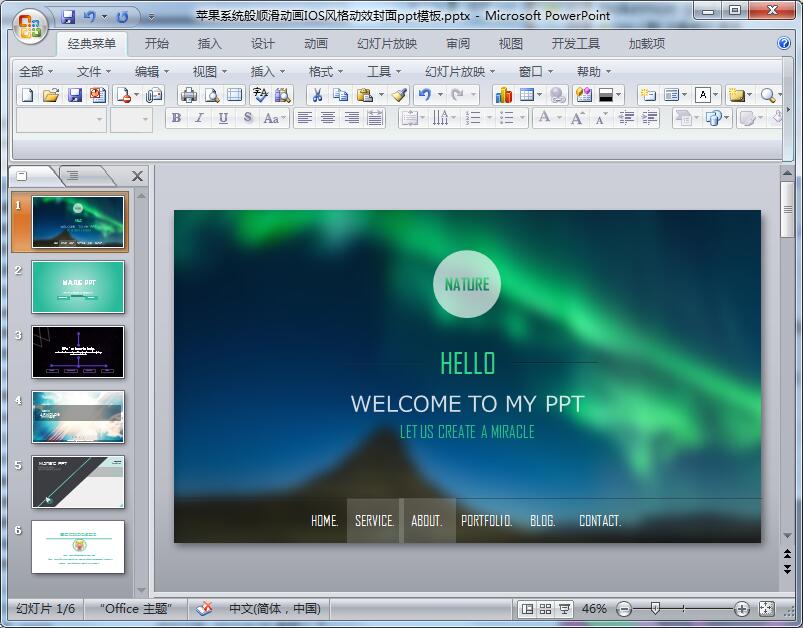Cut the selection with scissors icon

pos(317,95)
